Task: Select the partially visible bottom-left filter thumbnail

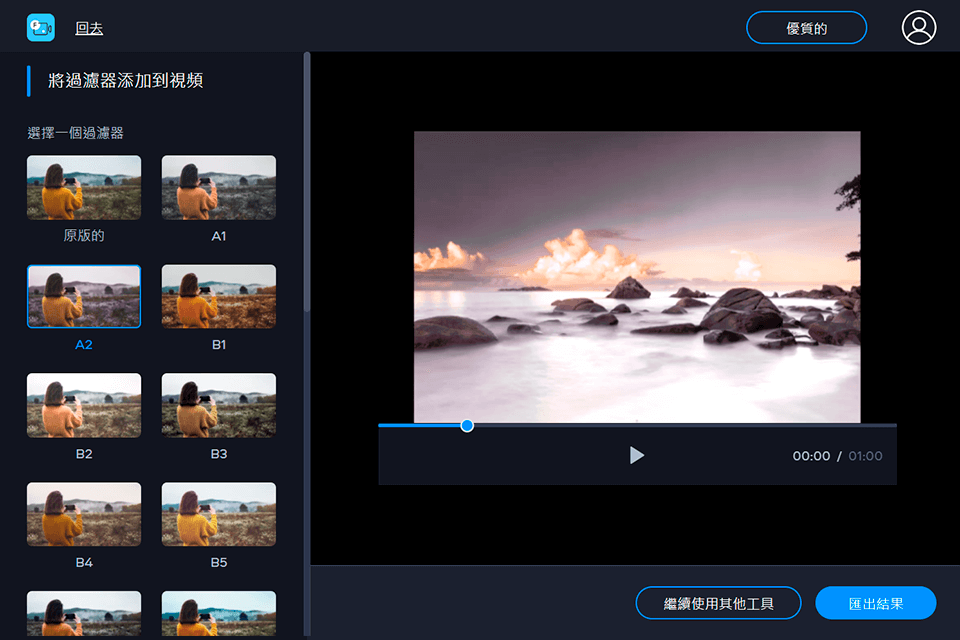Action: 84,615
